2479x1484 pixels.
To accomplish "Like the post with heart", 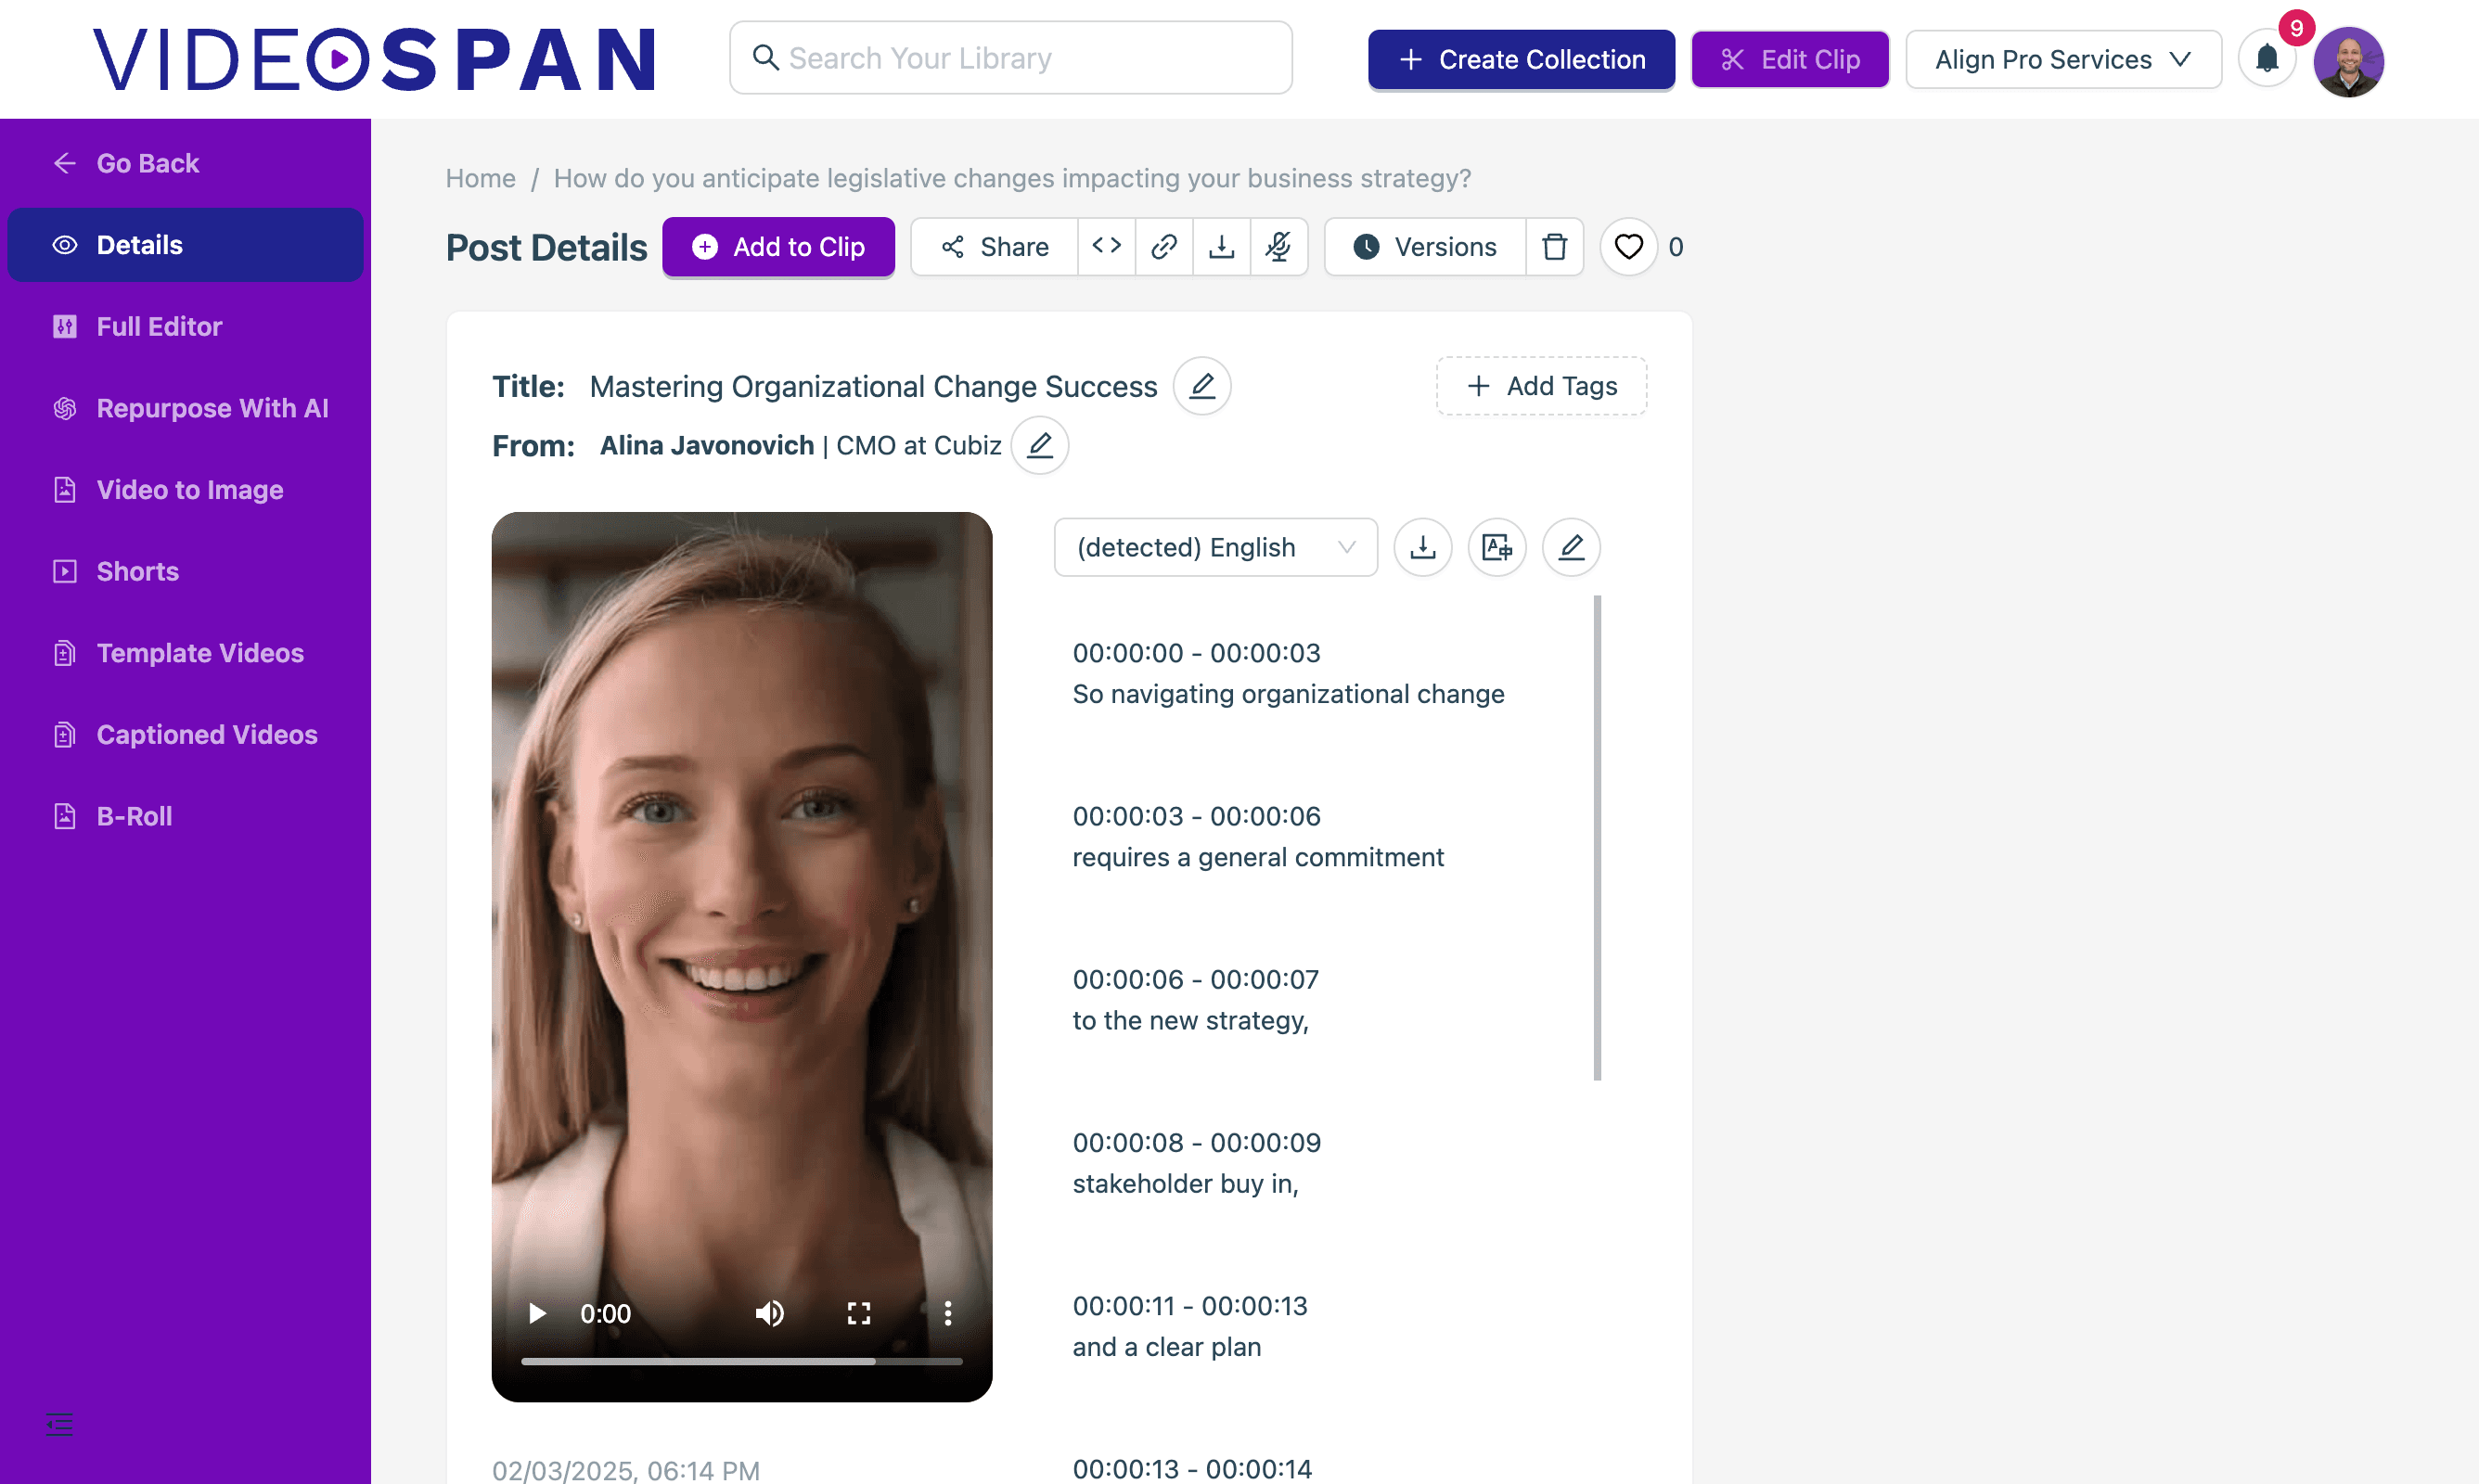I will [1628, 246].
